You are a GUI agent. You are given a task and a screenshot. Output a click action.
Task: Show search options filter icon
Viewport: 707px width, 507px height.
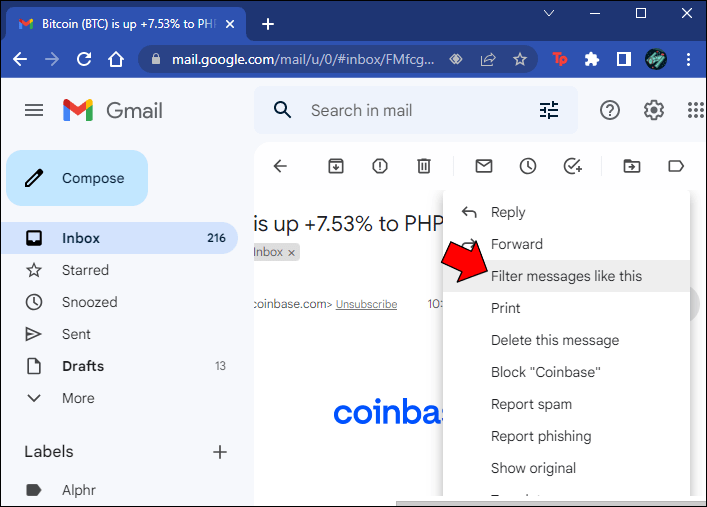point(549,110)
